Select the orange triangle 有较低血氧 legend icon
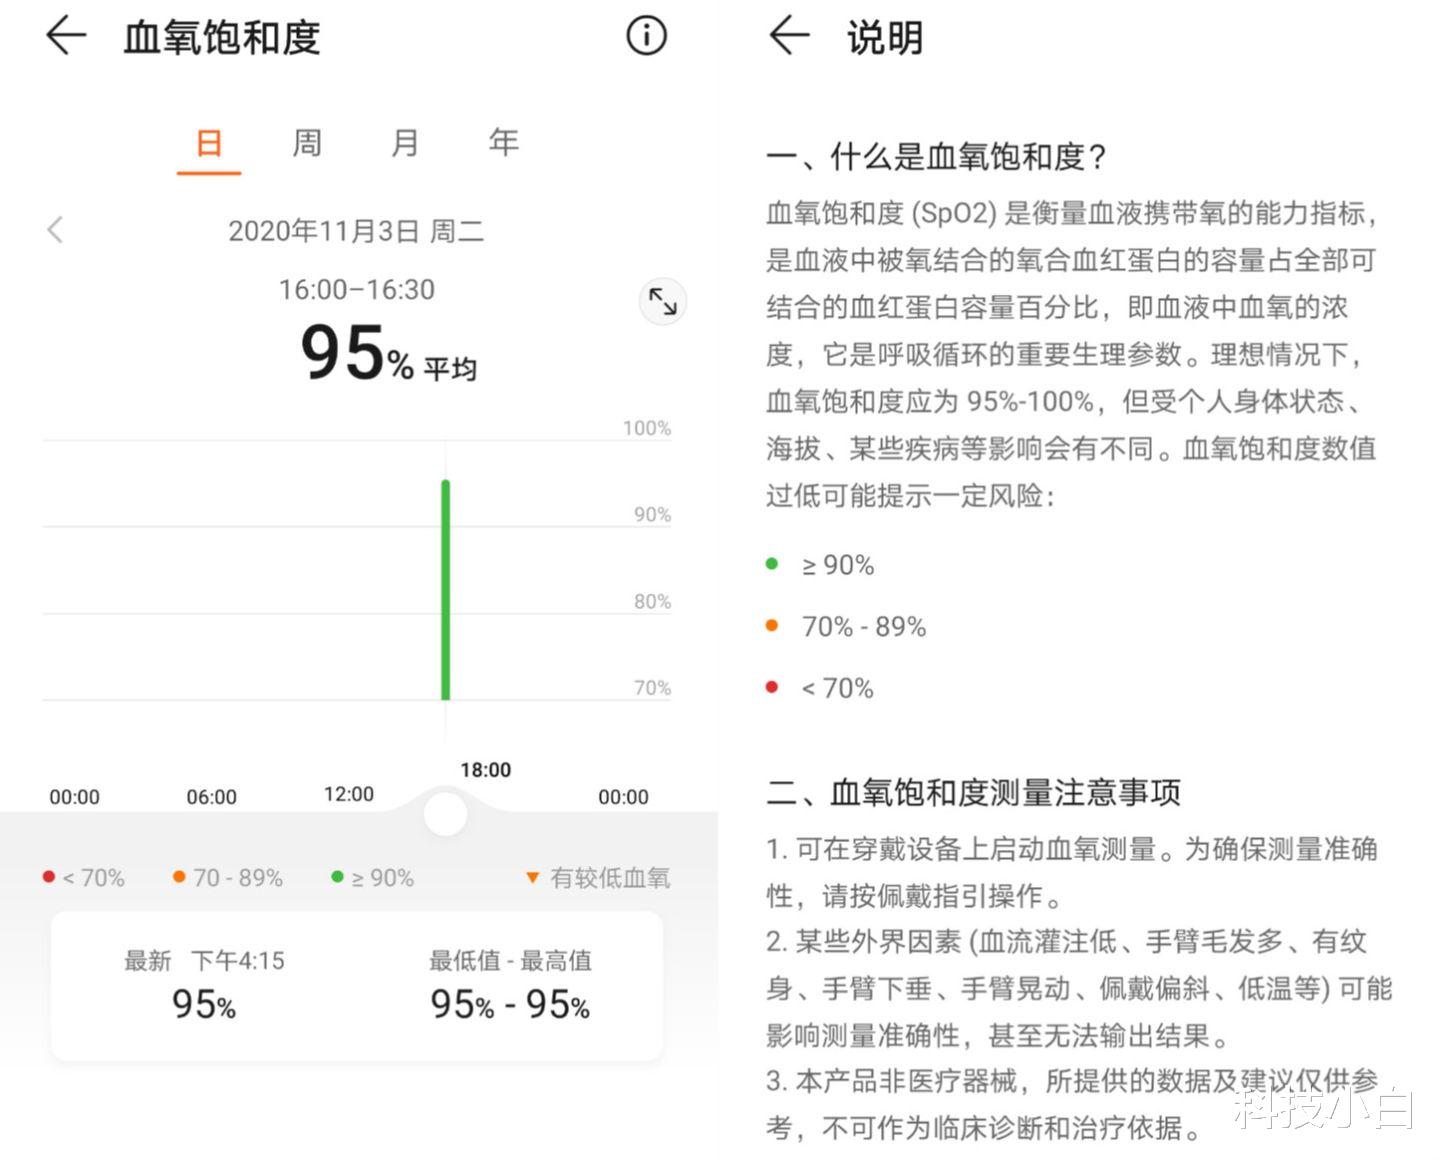 tap(533, 877)
